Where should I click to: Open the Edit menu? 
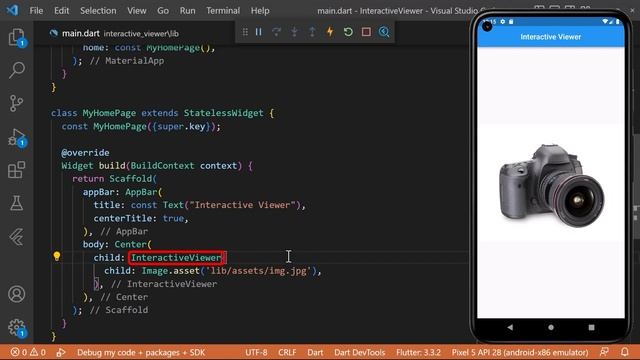(62, 11)
